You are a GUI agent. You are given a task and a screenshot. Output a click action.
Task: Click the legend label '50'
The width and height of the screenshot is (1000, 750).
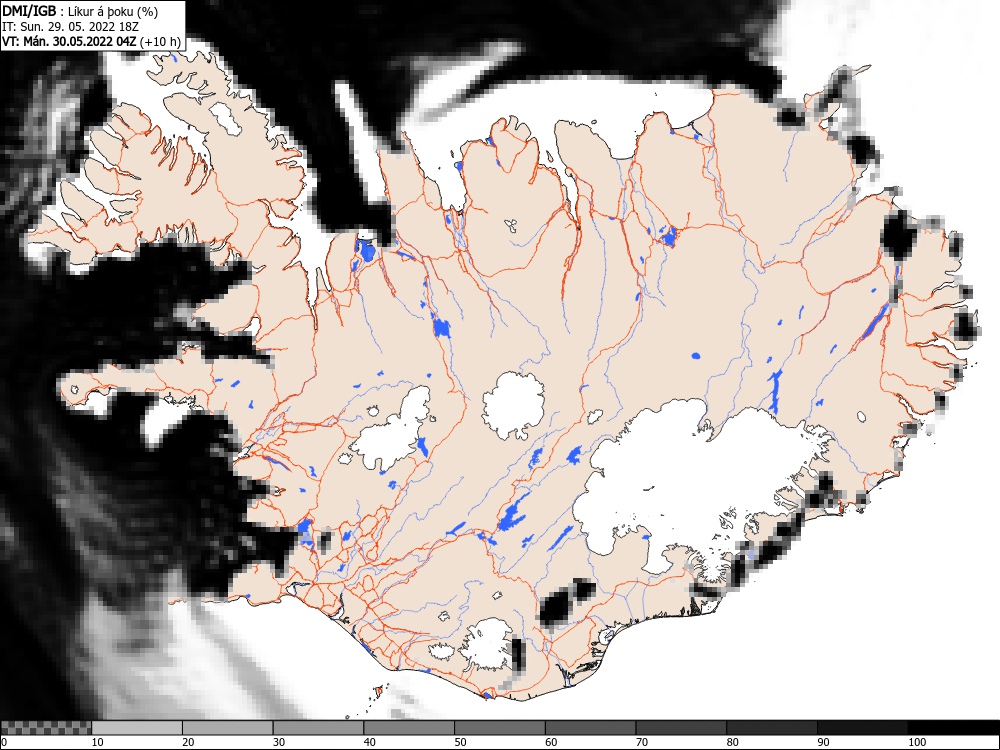[460, 742]
